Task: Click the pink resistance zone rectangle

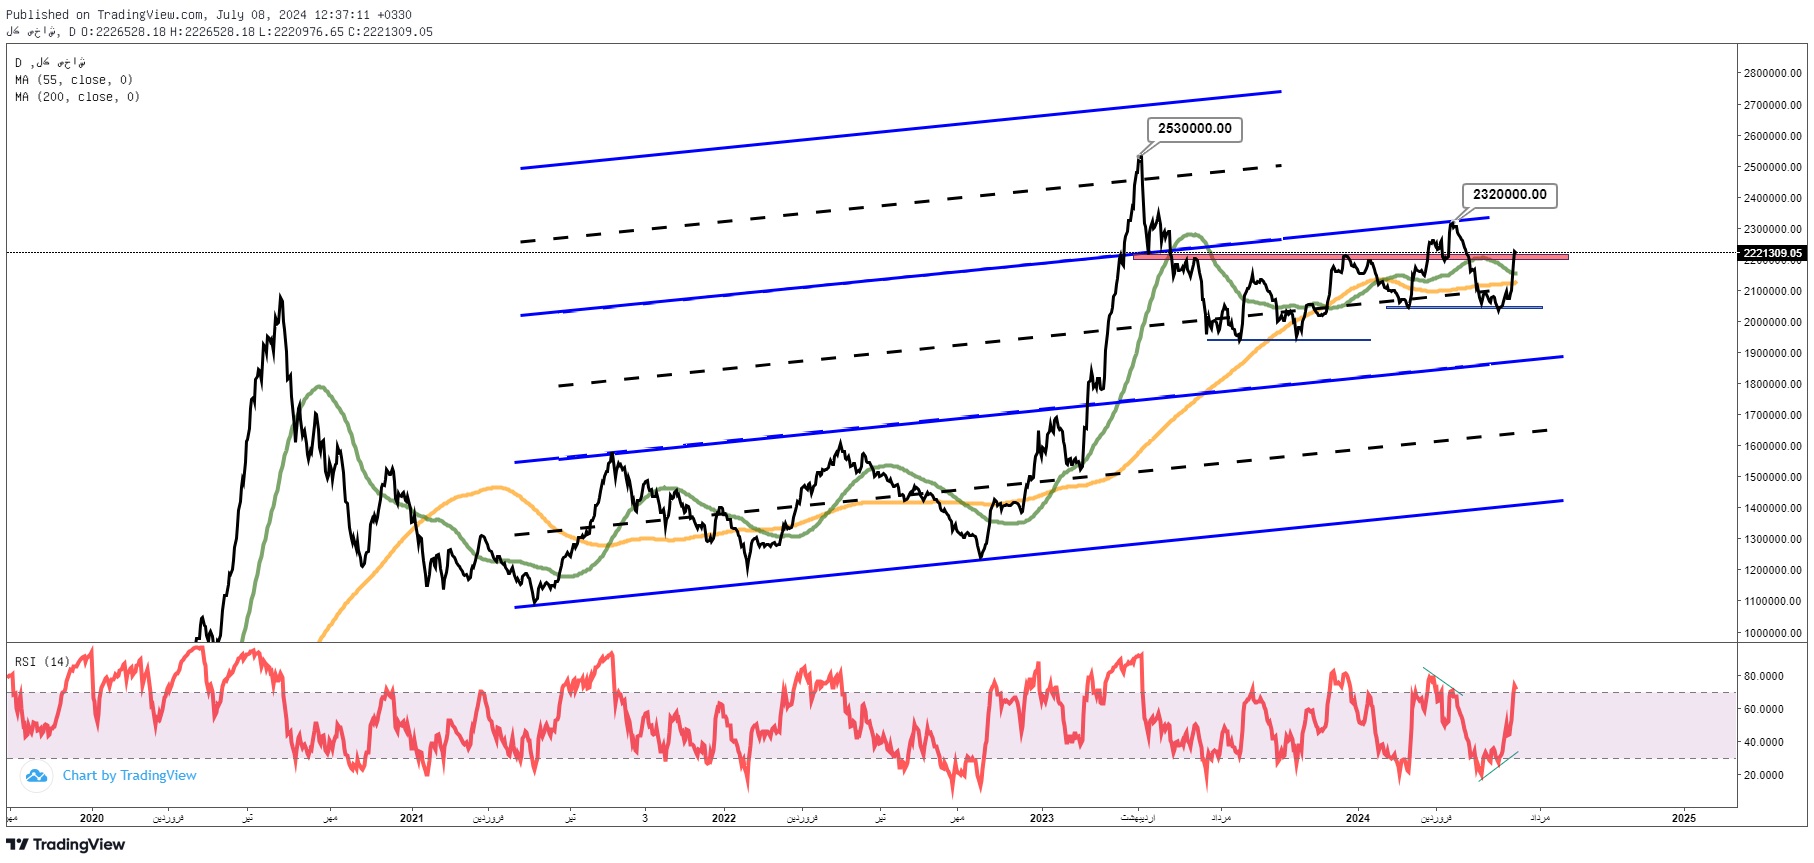Action: click(x=1350, y=257)
